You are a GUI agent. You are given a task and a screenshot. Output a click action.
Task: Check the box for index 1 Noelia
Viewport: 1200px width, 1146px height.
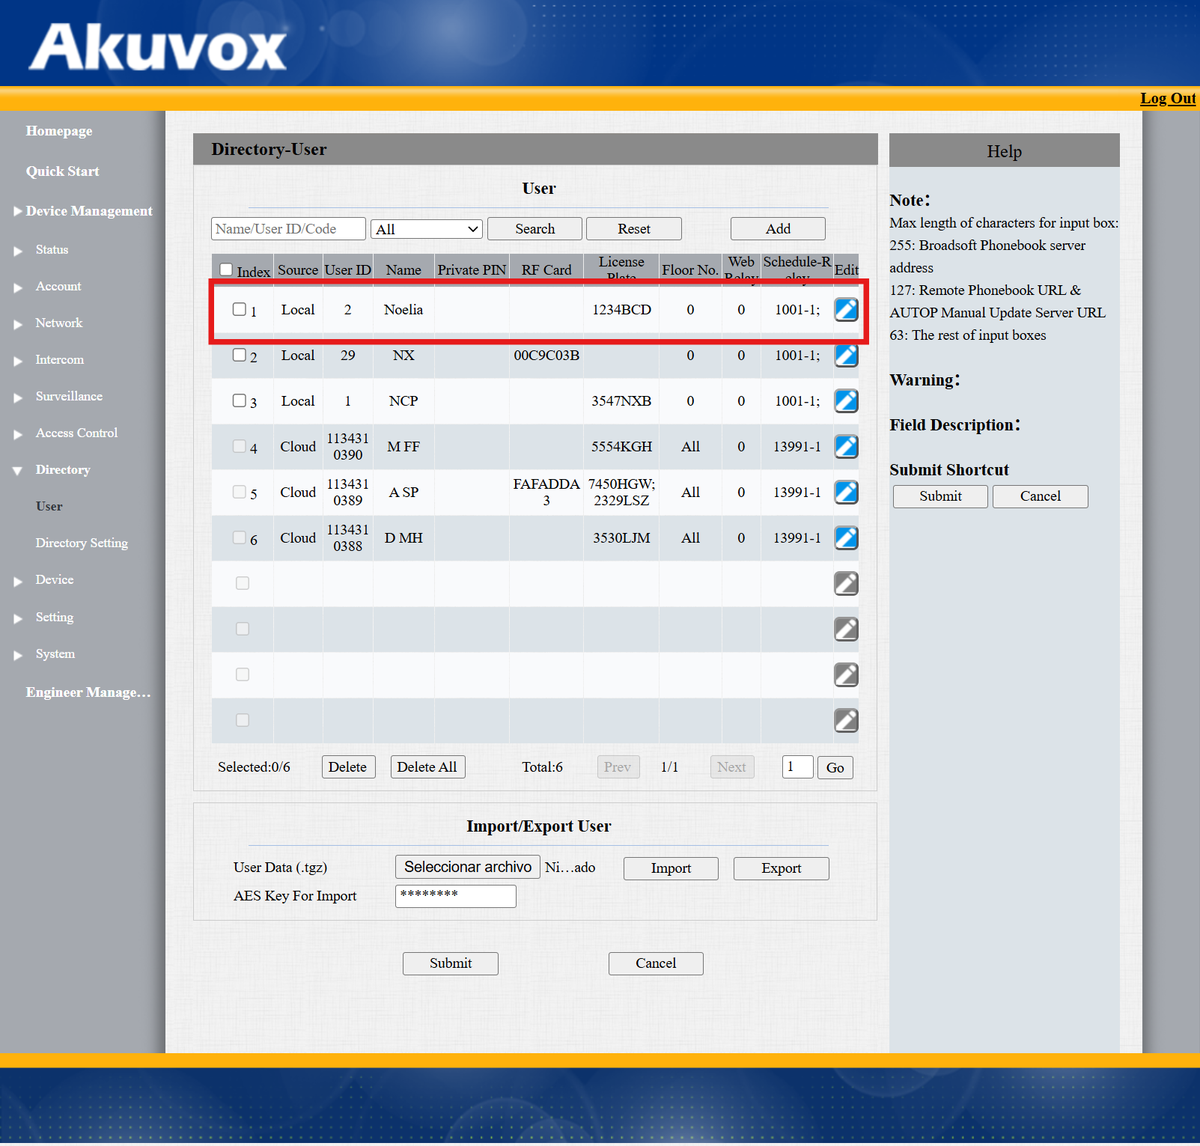coord(239,309)
